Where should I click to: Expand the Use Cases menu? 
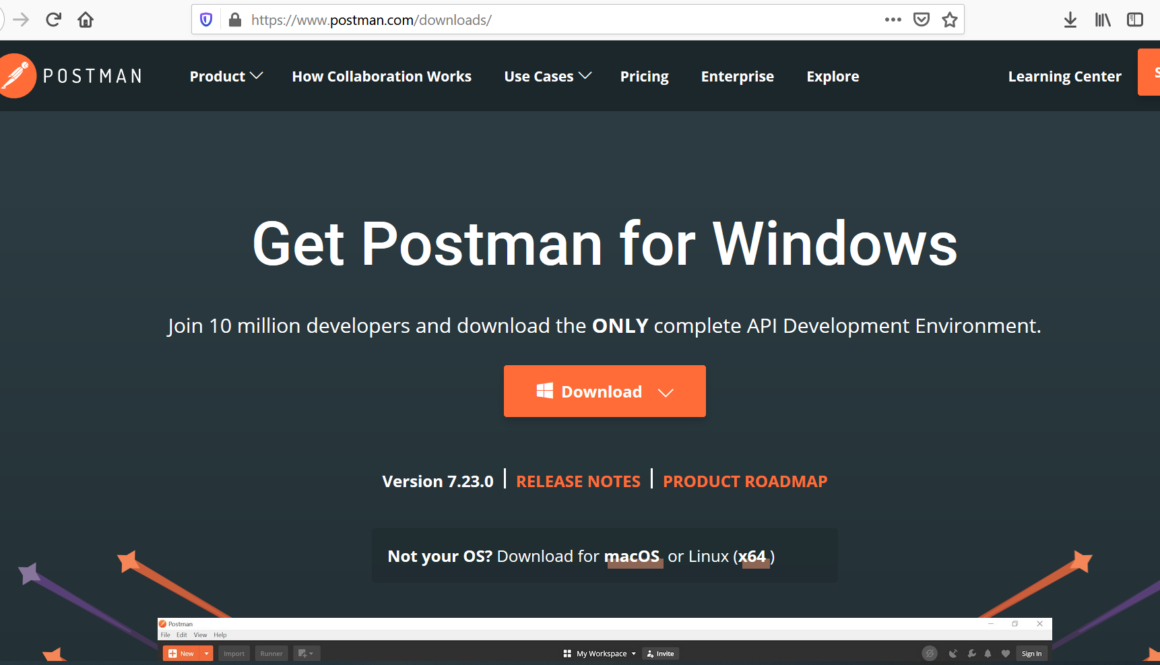tap(547, 76)
